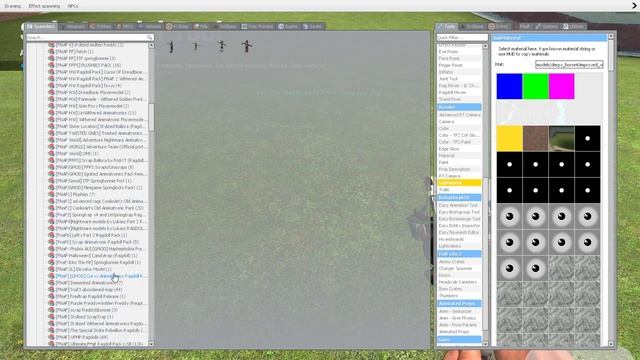The width and height of the screenshot is (640, 360).
Task: Open the Dupes tab
Action: pos(288,27)
